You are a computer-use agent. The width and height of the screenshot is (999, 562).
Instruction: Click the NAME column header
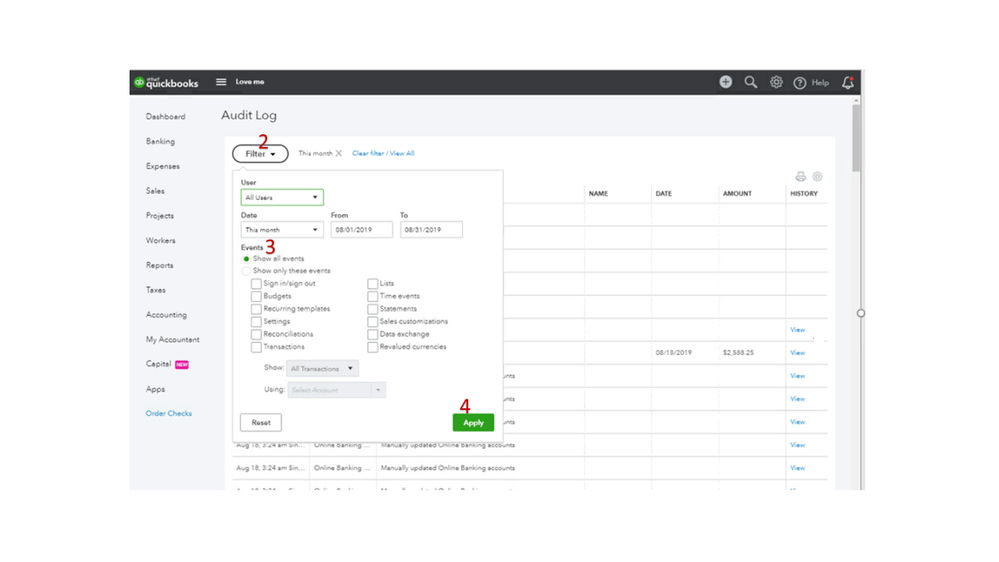coord(598,194)
